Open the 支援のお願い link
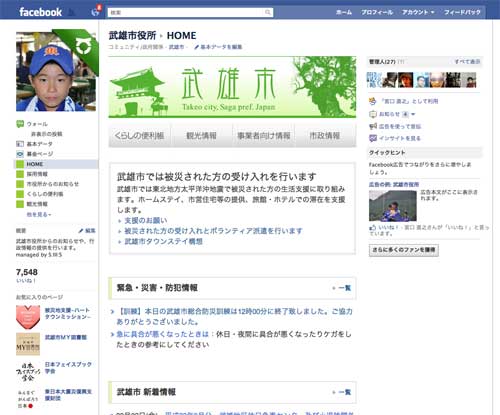This screenshot has width=500, height=415. (x=146, y=220)
